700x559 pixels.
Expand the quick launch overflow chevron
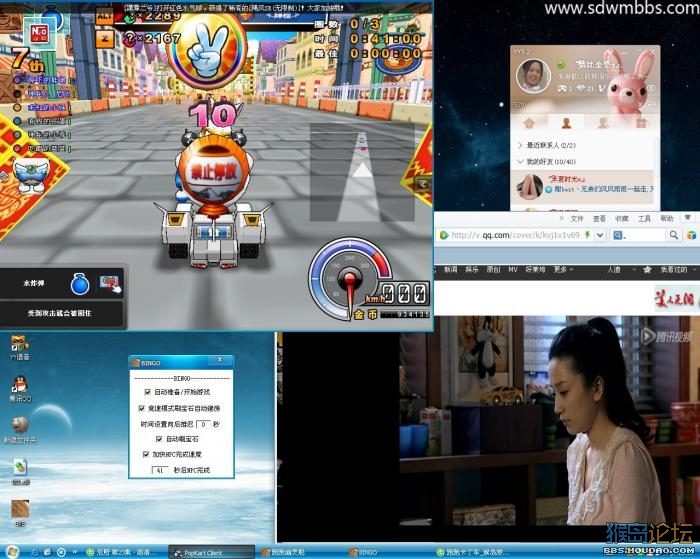pos(75,552)
